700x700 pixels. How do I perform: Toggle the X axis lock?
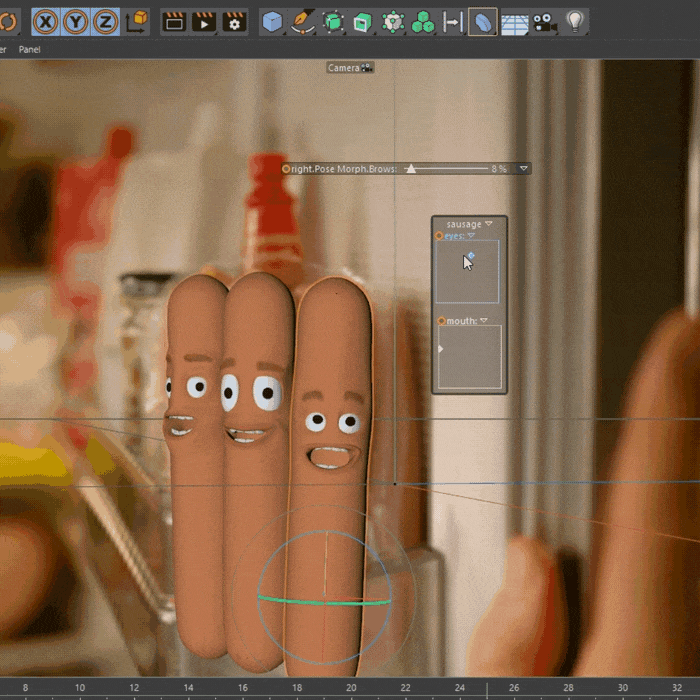[x=46, y=21]
